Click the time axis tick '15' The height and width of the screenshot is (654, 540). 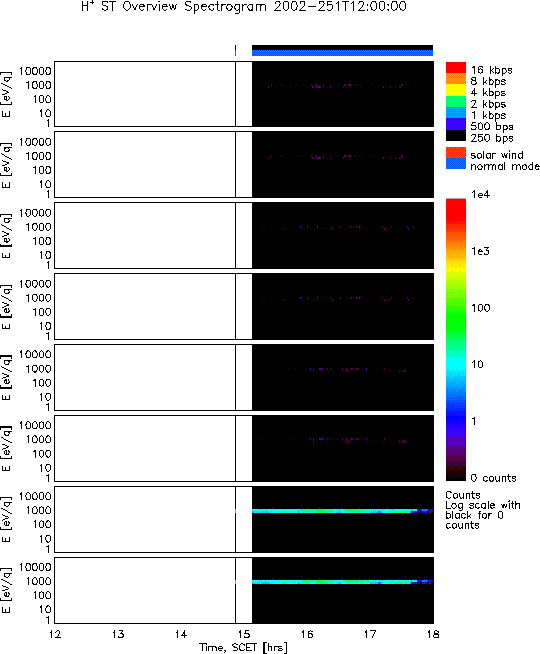click(x=244, y=634)
